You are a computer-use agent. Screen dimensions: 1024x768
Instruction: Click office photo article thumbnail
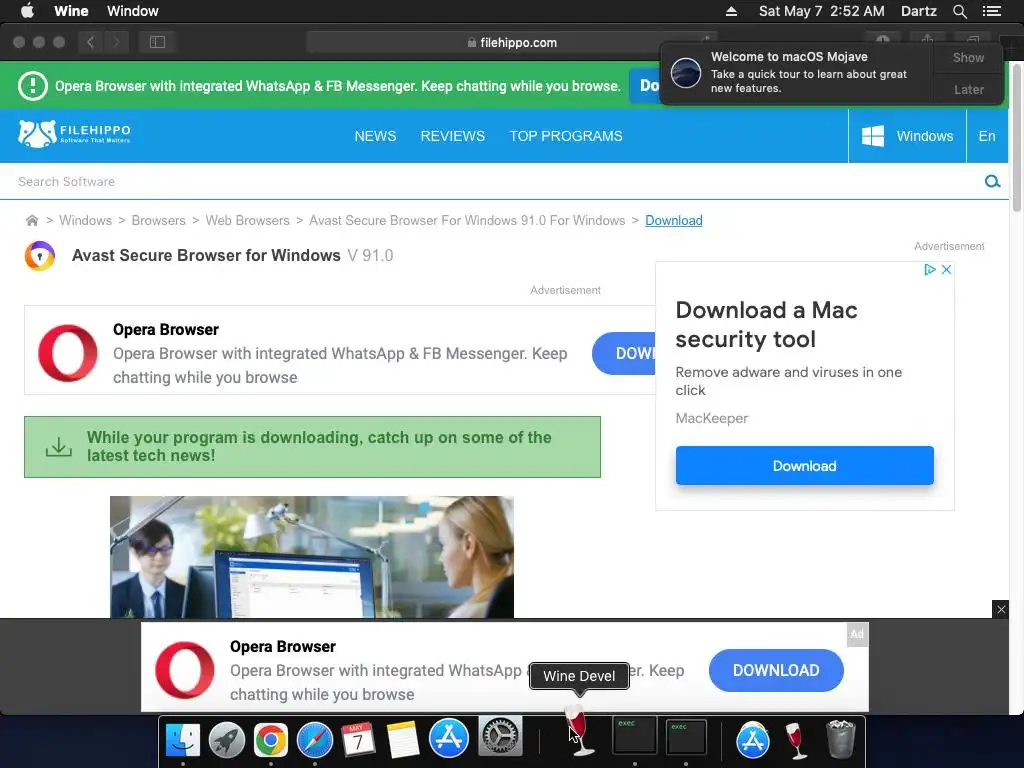(x=312, y=557)
